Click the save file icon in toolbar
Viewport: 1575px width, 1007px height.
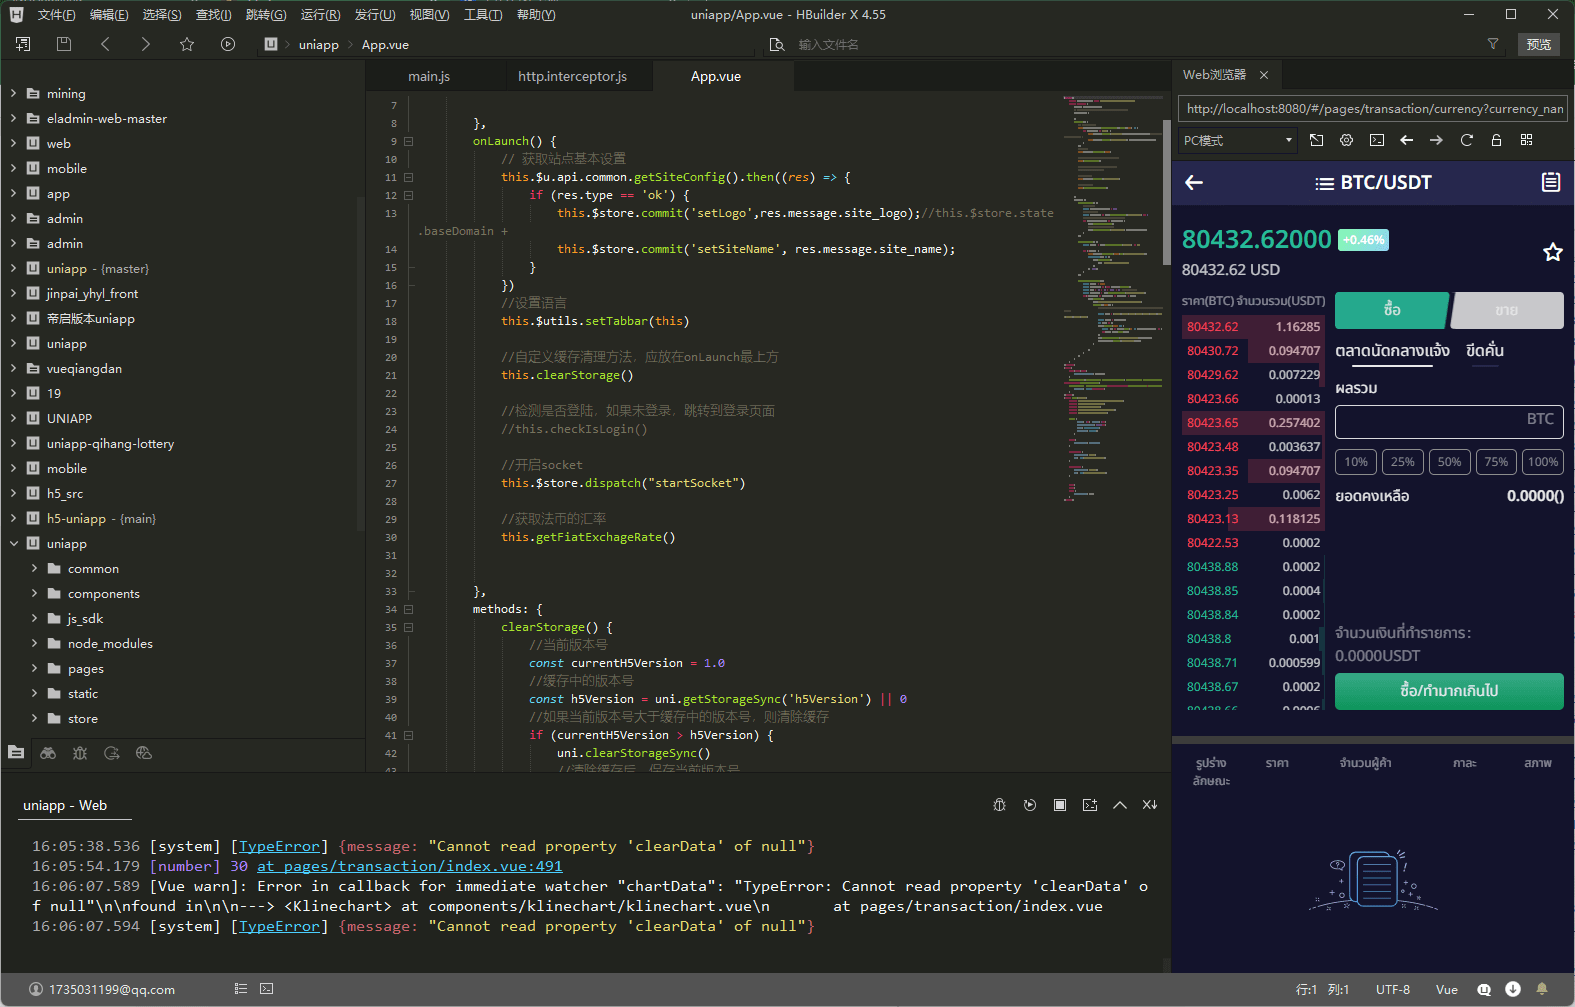(64, 44)
